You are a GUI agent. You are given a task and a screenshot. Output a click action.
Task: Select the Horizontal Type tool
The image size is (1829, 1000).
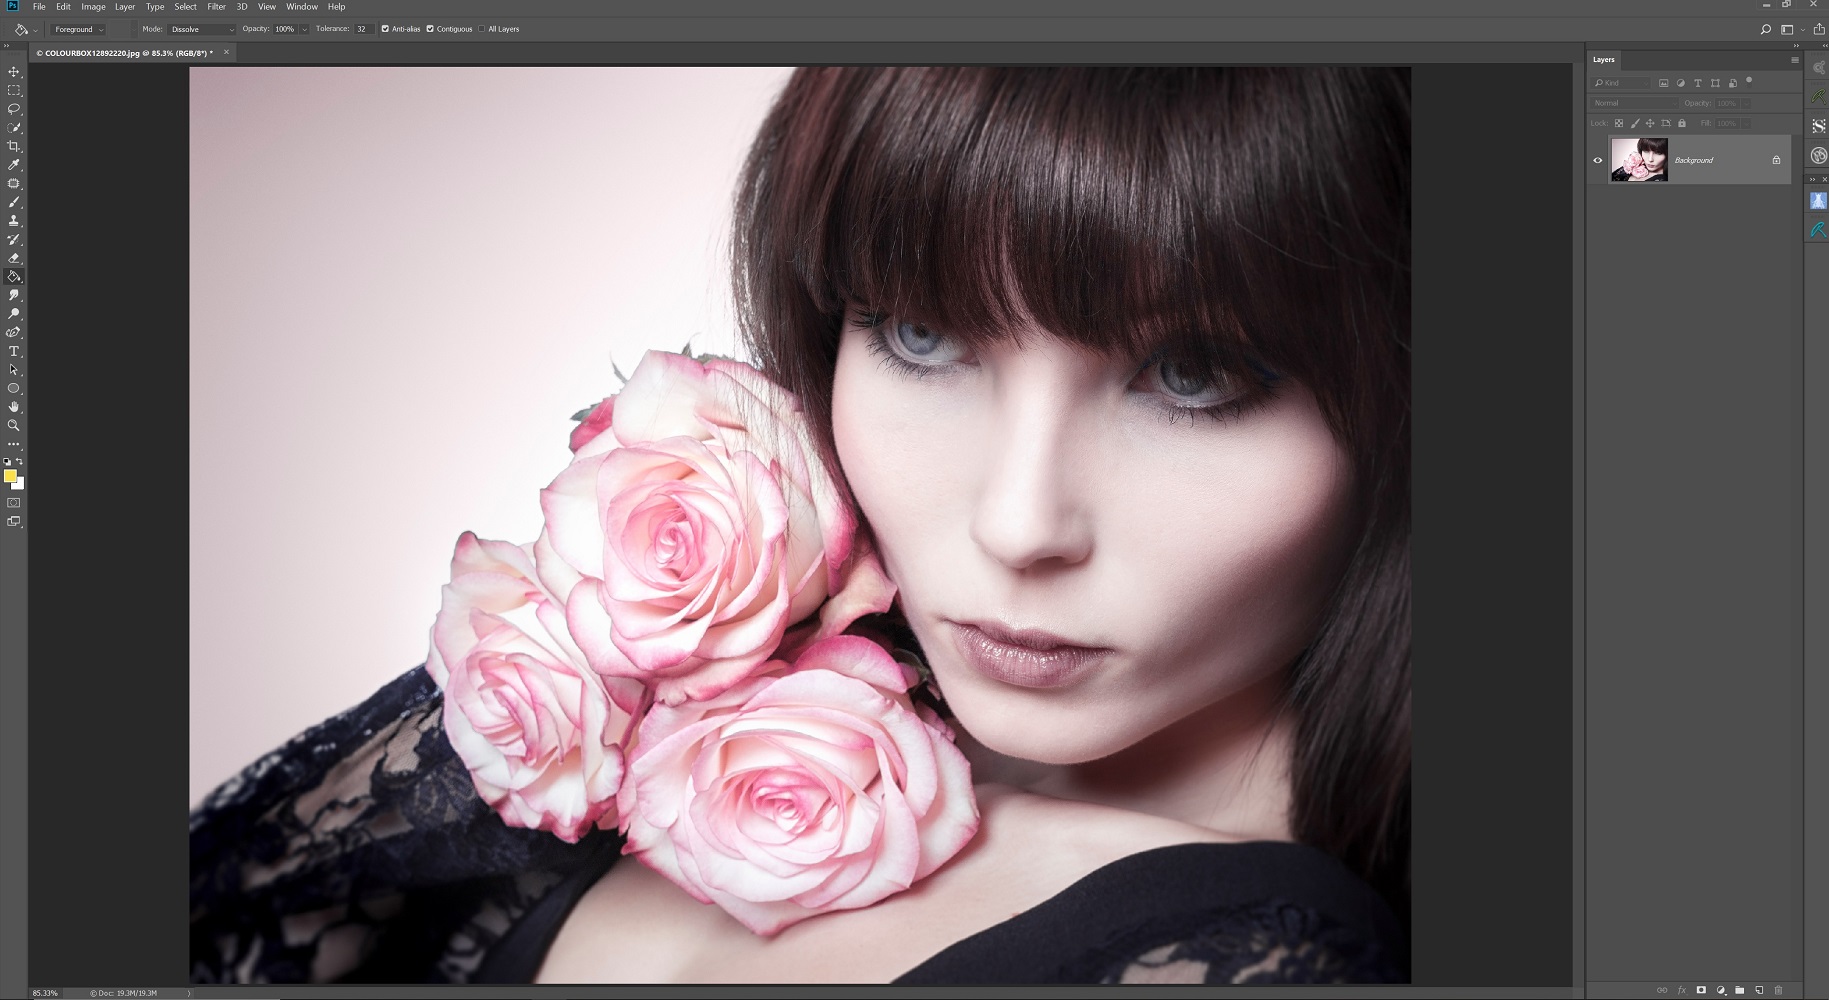tap(14, 351)
